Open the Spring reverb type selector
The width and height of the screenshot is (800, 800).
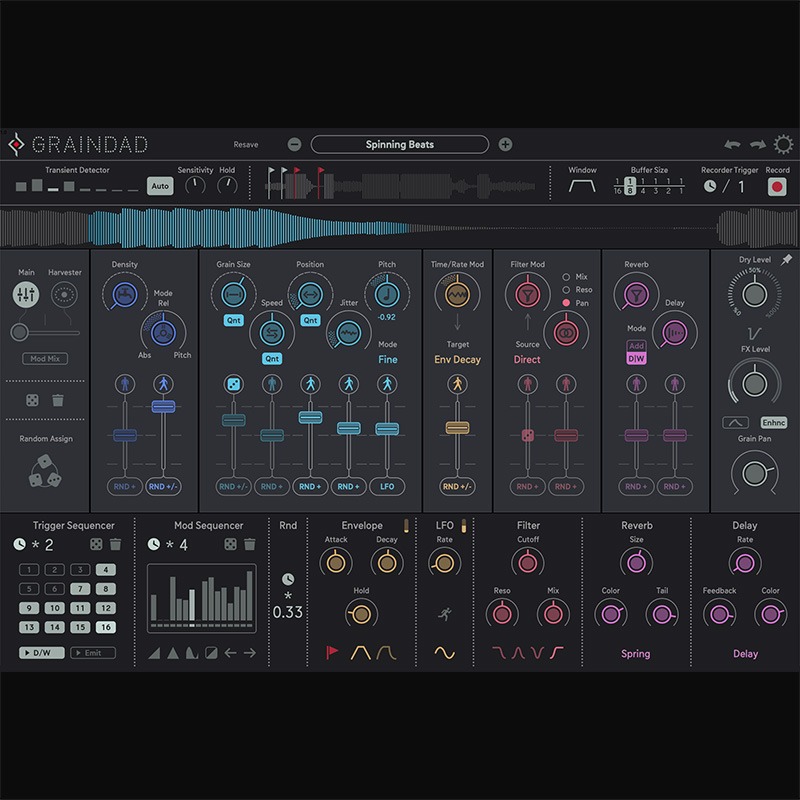[636, 654]
